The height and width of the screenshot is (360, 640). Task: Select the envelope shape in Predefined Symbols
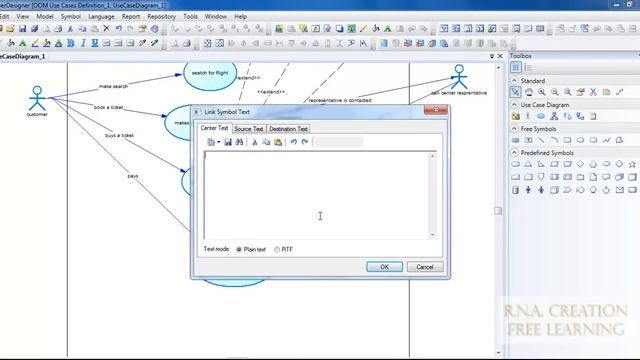[620, 190]
